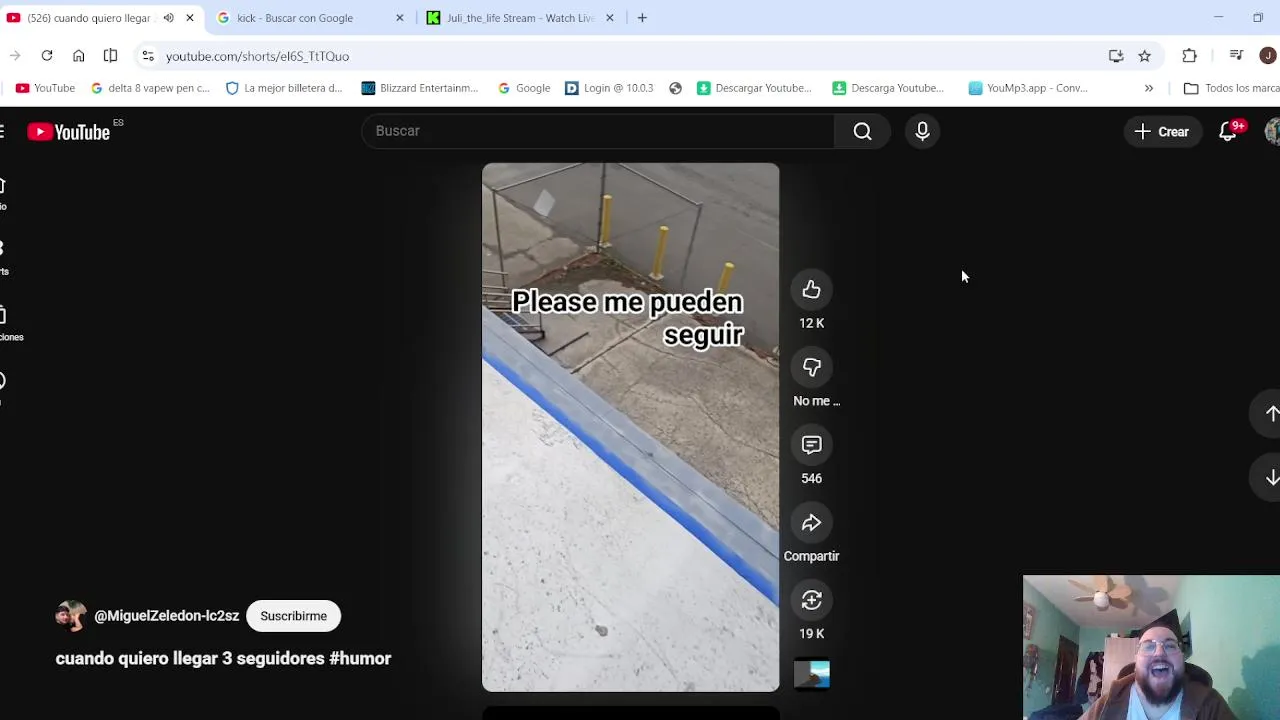Screen dimensions: 1280x720
Task: Open a new browser tab
Action: coord(642,18)
